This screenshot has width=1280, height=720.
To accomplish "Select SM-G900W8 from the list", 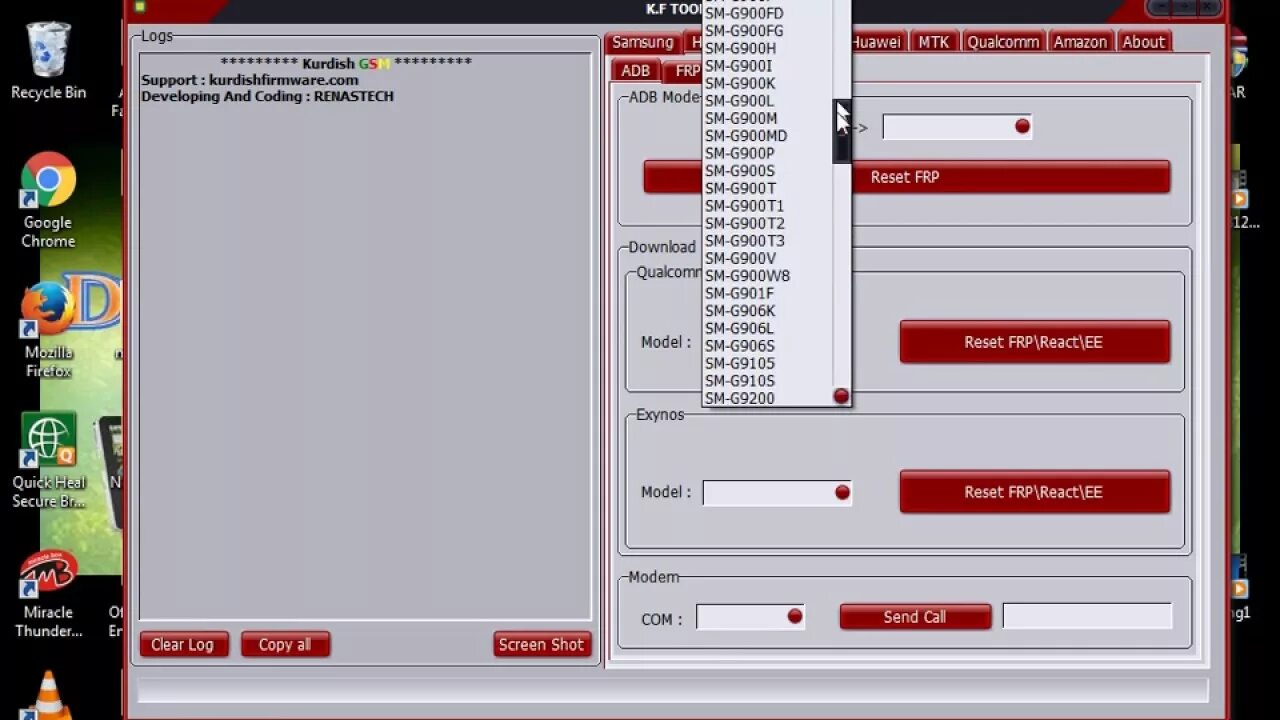I will (768, 276).
